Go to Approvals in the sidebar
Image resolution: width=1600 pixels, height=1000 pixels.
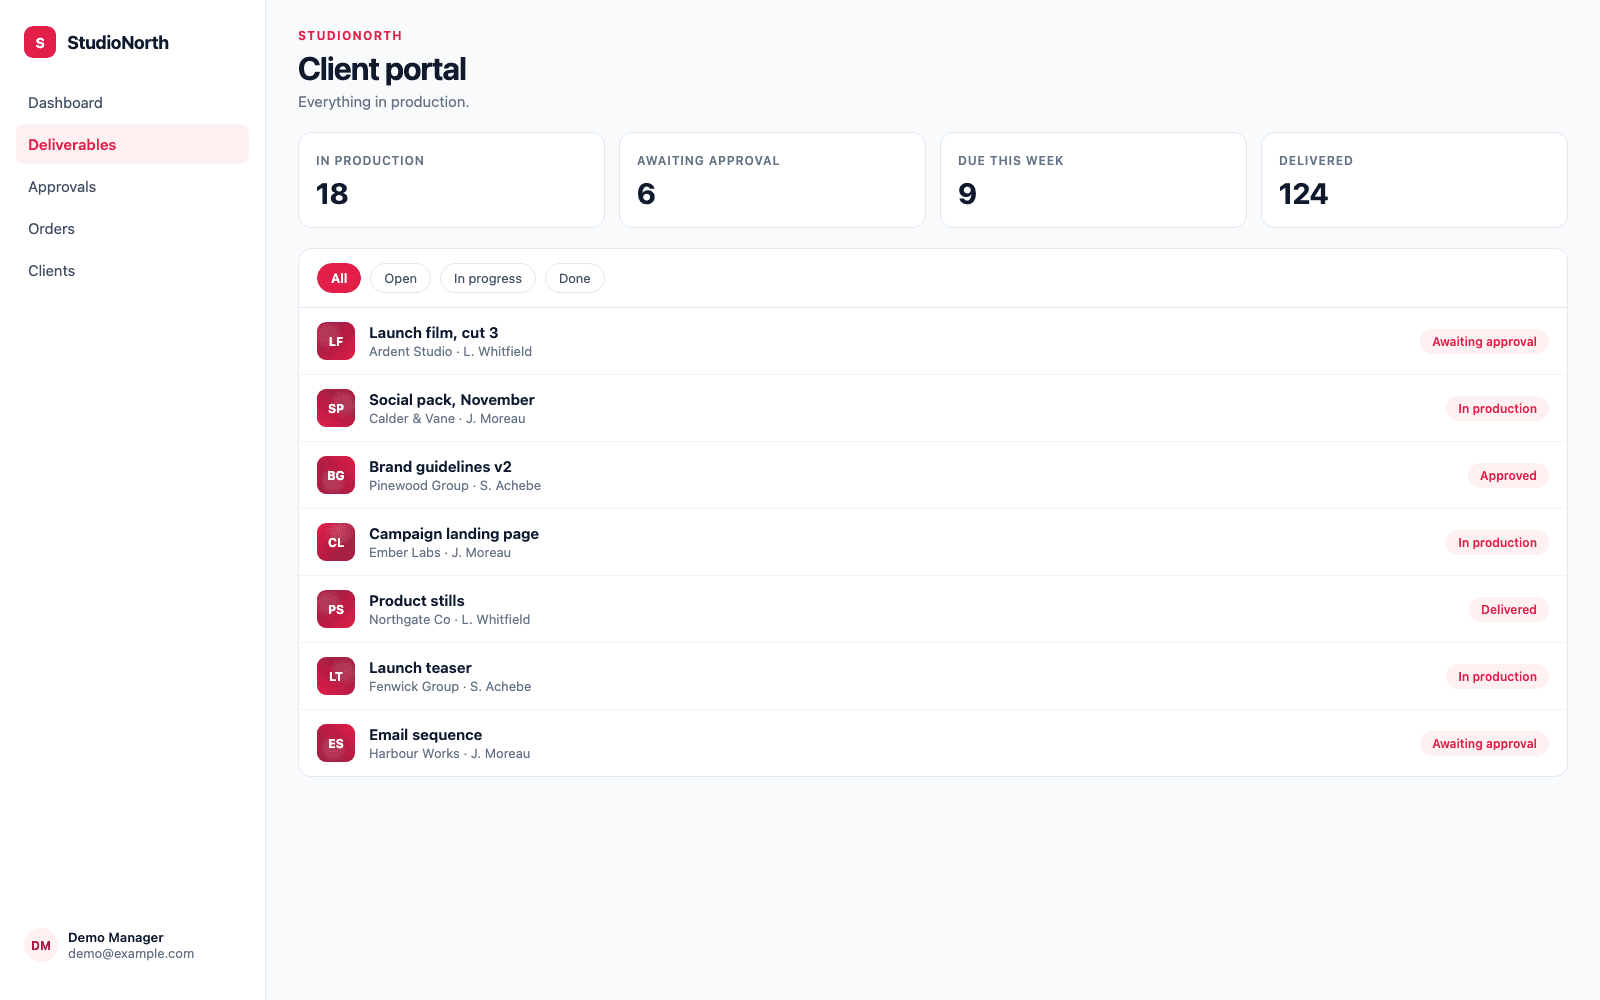pyautogui.click(x=132, y=187)
